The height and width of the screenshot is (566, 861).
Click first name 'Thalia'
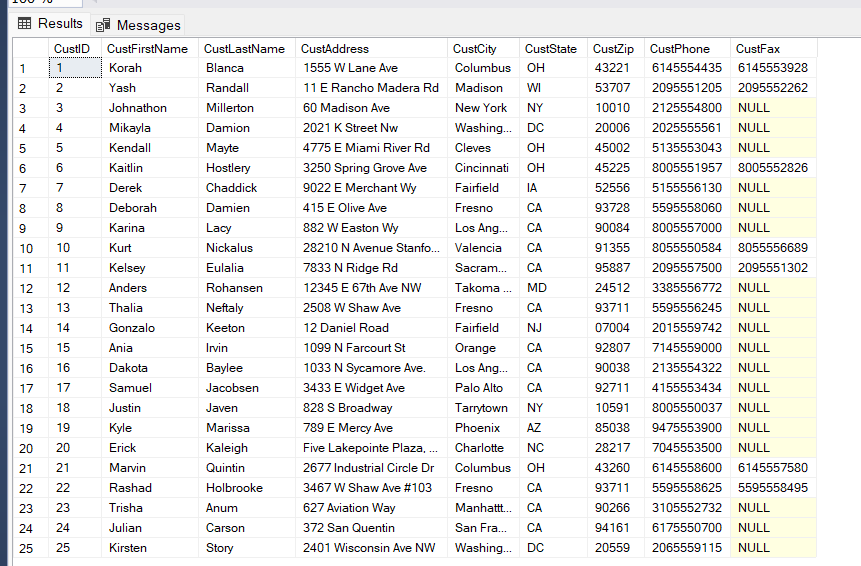150,308
